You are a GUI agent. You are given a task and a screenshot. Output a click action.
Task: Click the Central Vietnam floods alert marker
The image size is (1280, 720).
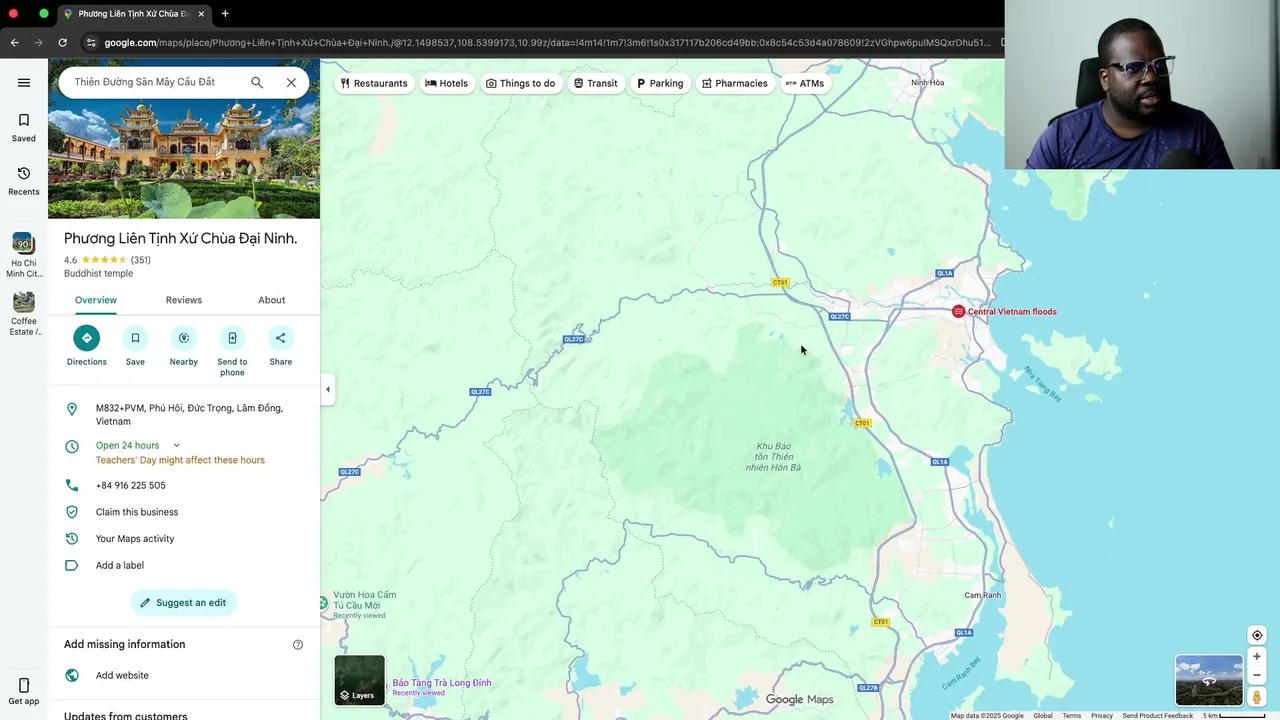(x=958, y=312)
